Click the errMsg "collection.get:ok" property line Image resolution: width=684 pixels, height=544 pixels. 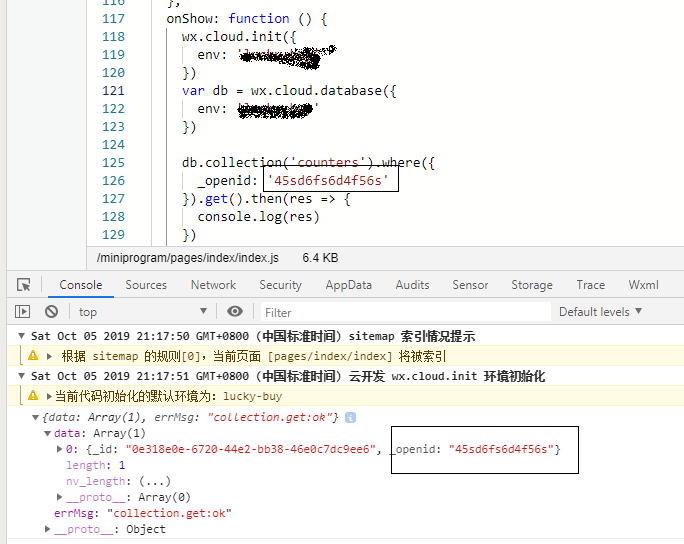(x=143, y=513)
